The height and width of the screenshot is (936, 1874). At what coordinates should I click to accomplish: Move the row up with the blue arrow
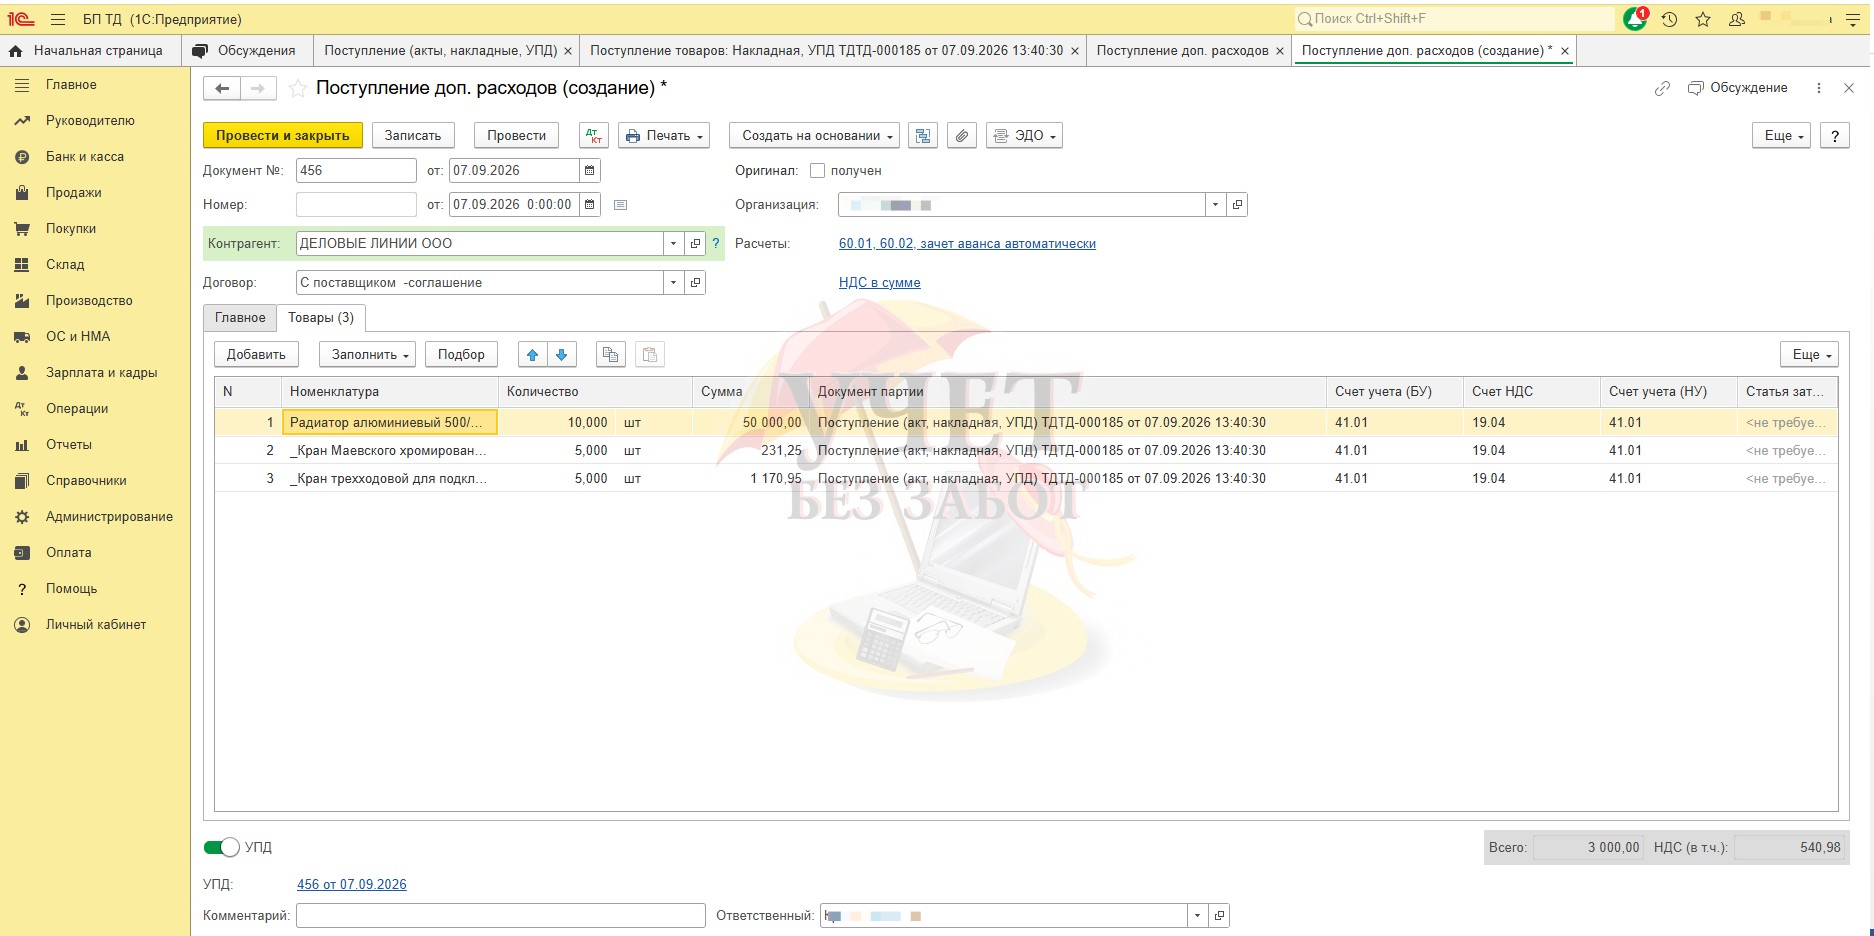[x=532, y=355]
